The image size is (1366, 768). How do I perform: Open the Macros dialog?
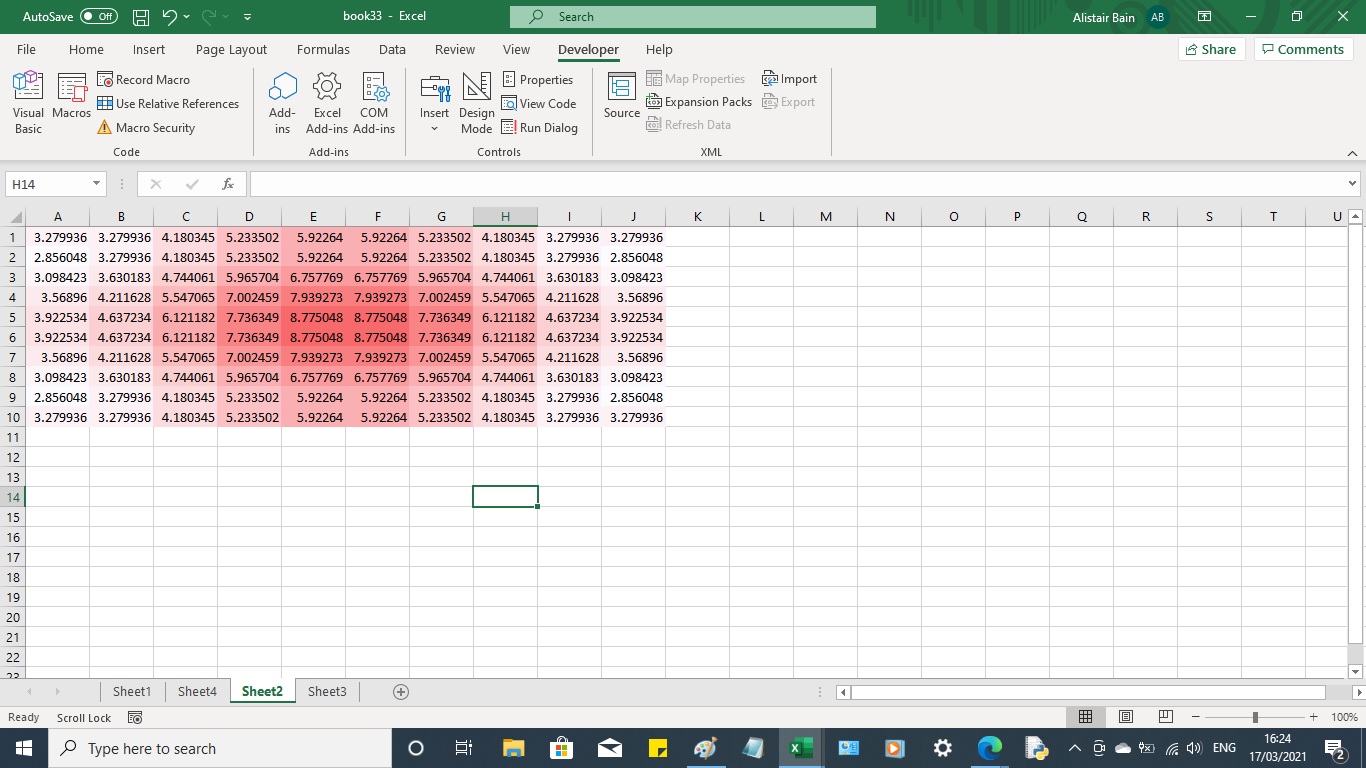[72, 98]
